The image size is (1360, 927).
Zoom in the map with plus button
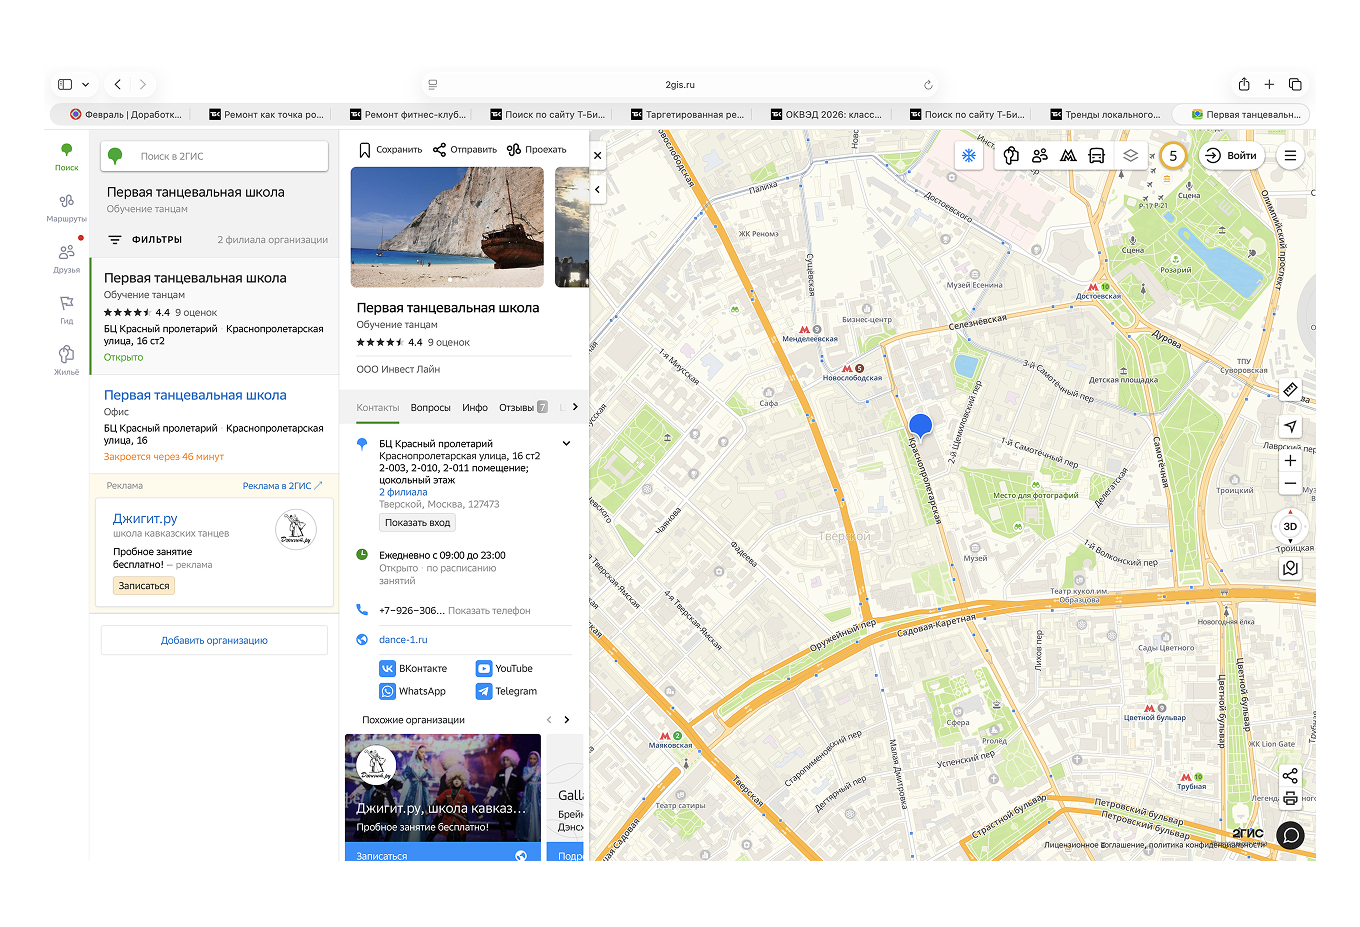(x=1290, y=461)
